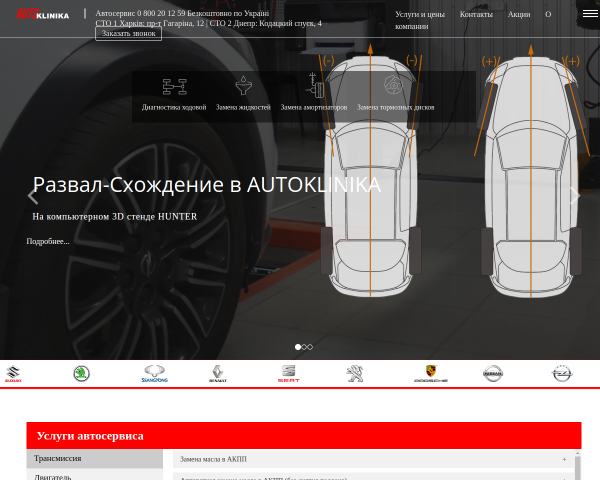The image size is (600, 480).
Task: Select the third slider dot
Action: point(310,347)
